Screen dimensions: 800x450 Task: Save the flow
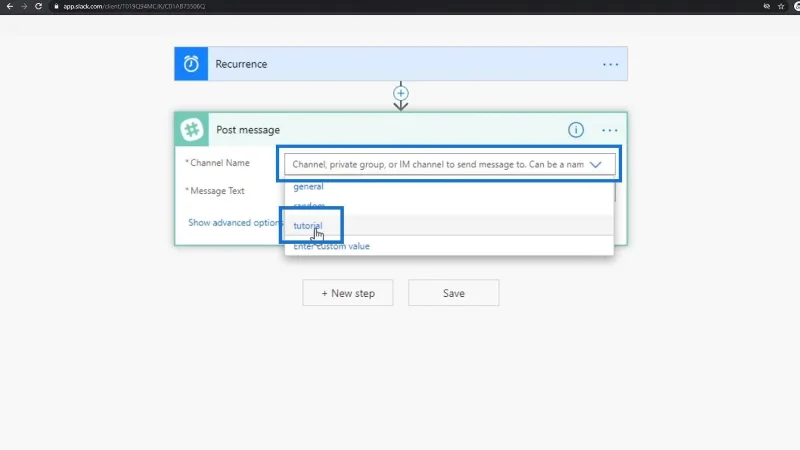(x=454, y=293)
